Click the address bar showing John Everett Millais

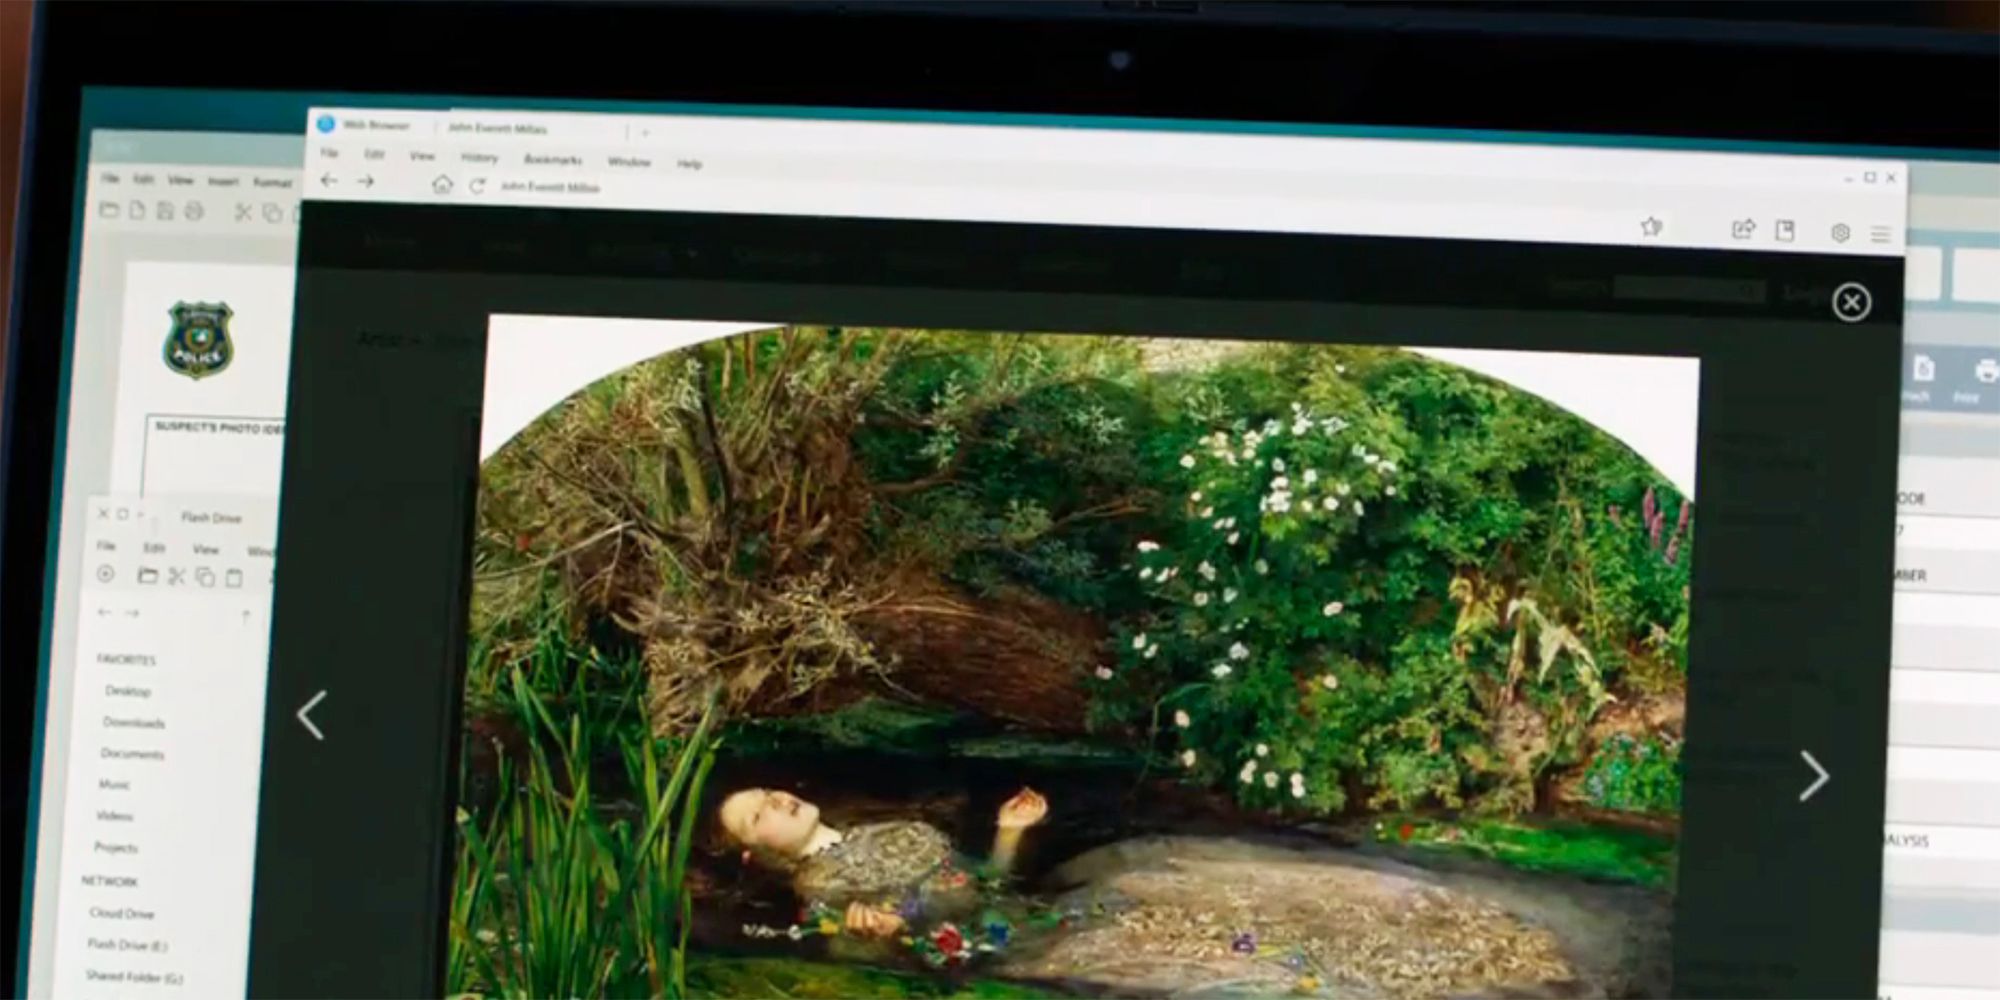point(550,187)
